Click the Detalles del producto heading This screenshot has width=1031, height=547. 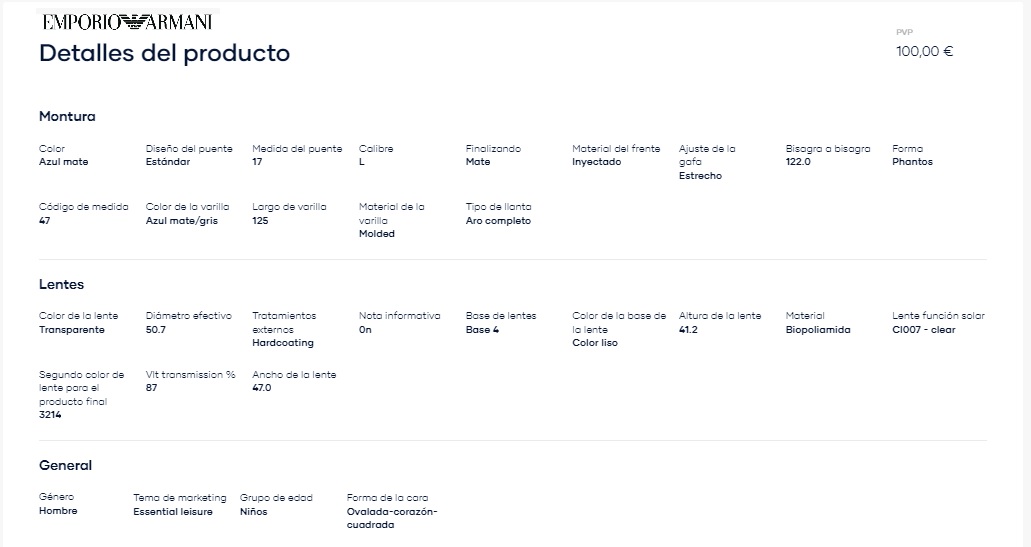click(x=164, y=53)
